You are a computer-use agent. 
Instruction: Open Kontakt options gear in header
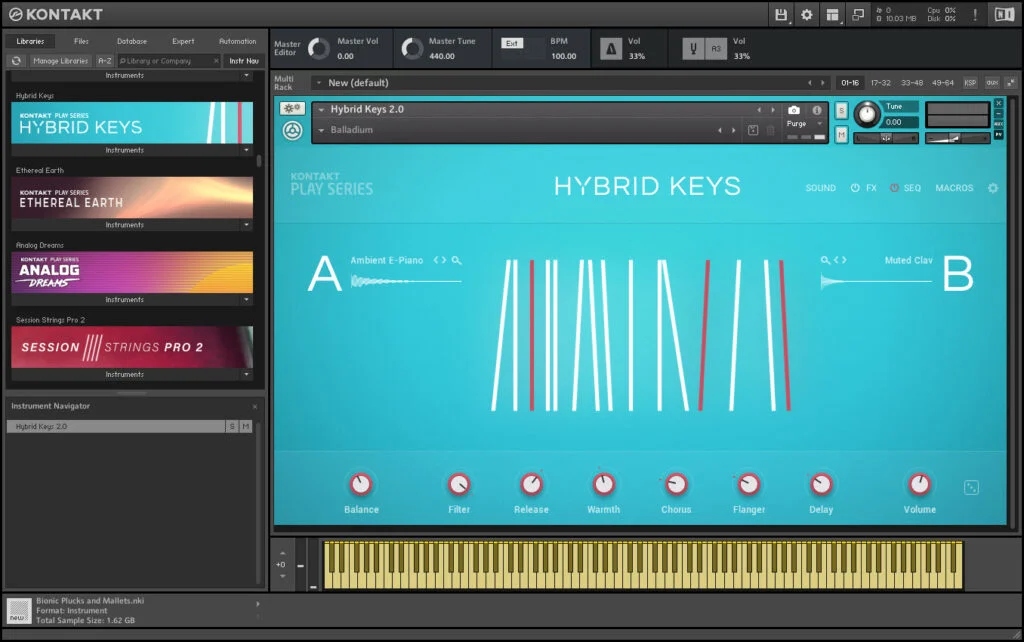807,14
